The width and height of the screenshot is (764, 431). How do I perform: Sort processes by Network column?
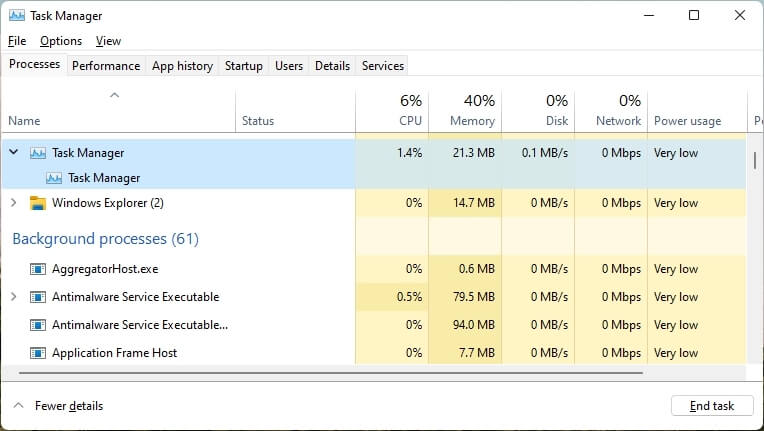pyautogui.click(x=611, y=111)
